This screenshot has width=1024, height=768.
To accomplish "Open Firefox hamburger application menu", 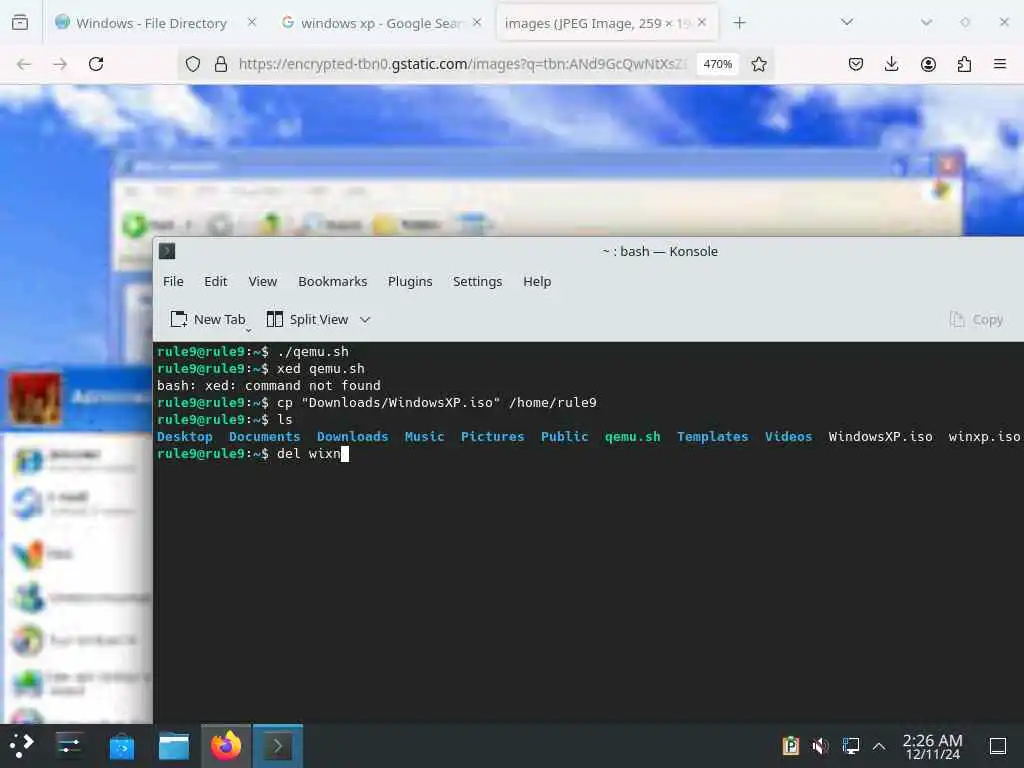I will pyautogui.click(x=1000, y=64).
